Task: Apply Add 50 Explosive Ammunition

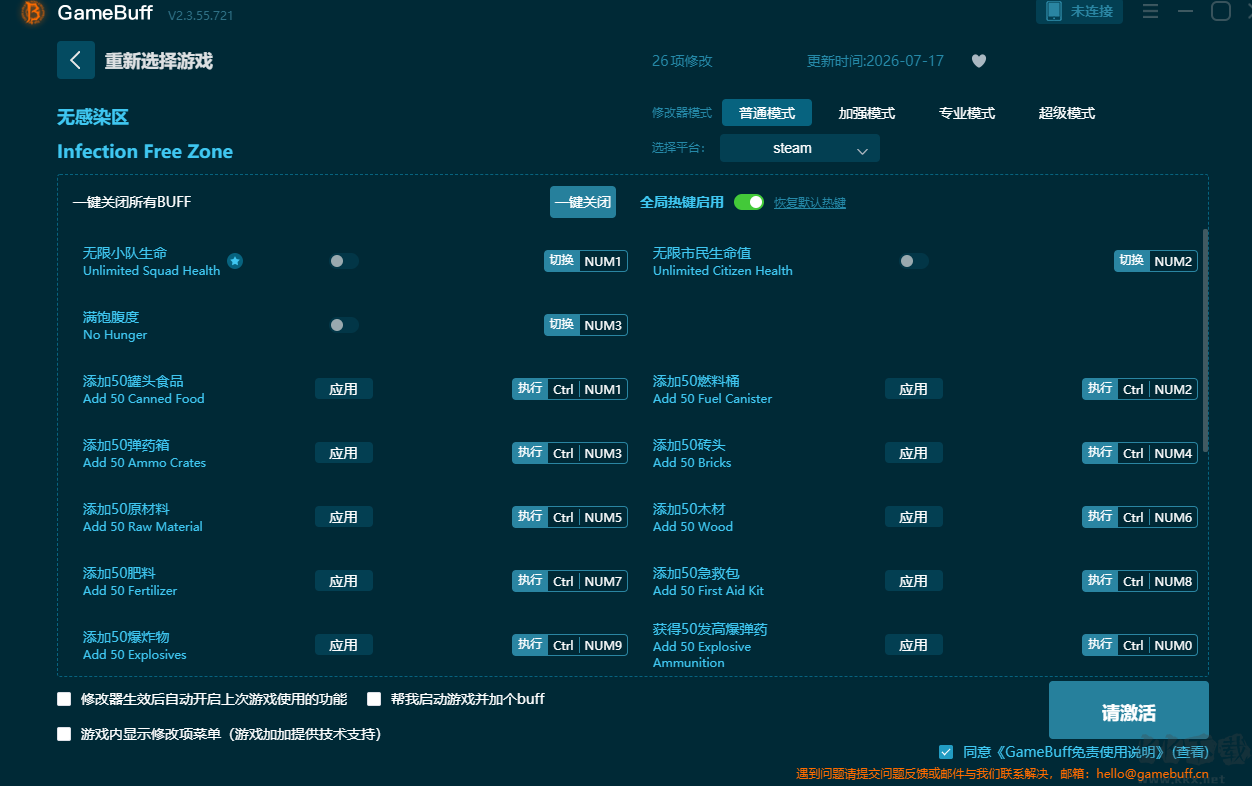Action: click(914, 645)
